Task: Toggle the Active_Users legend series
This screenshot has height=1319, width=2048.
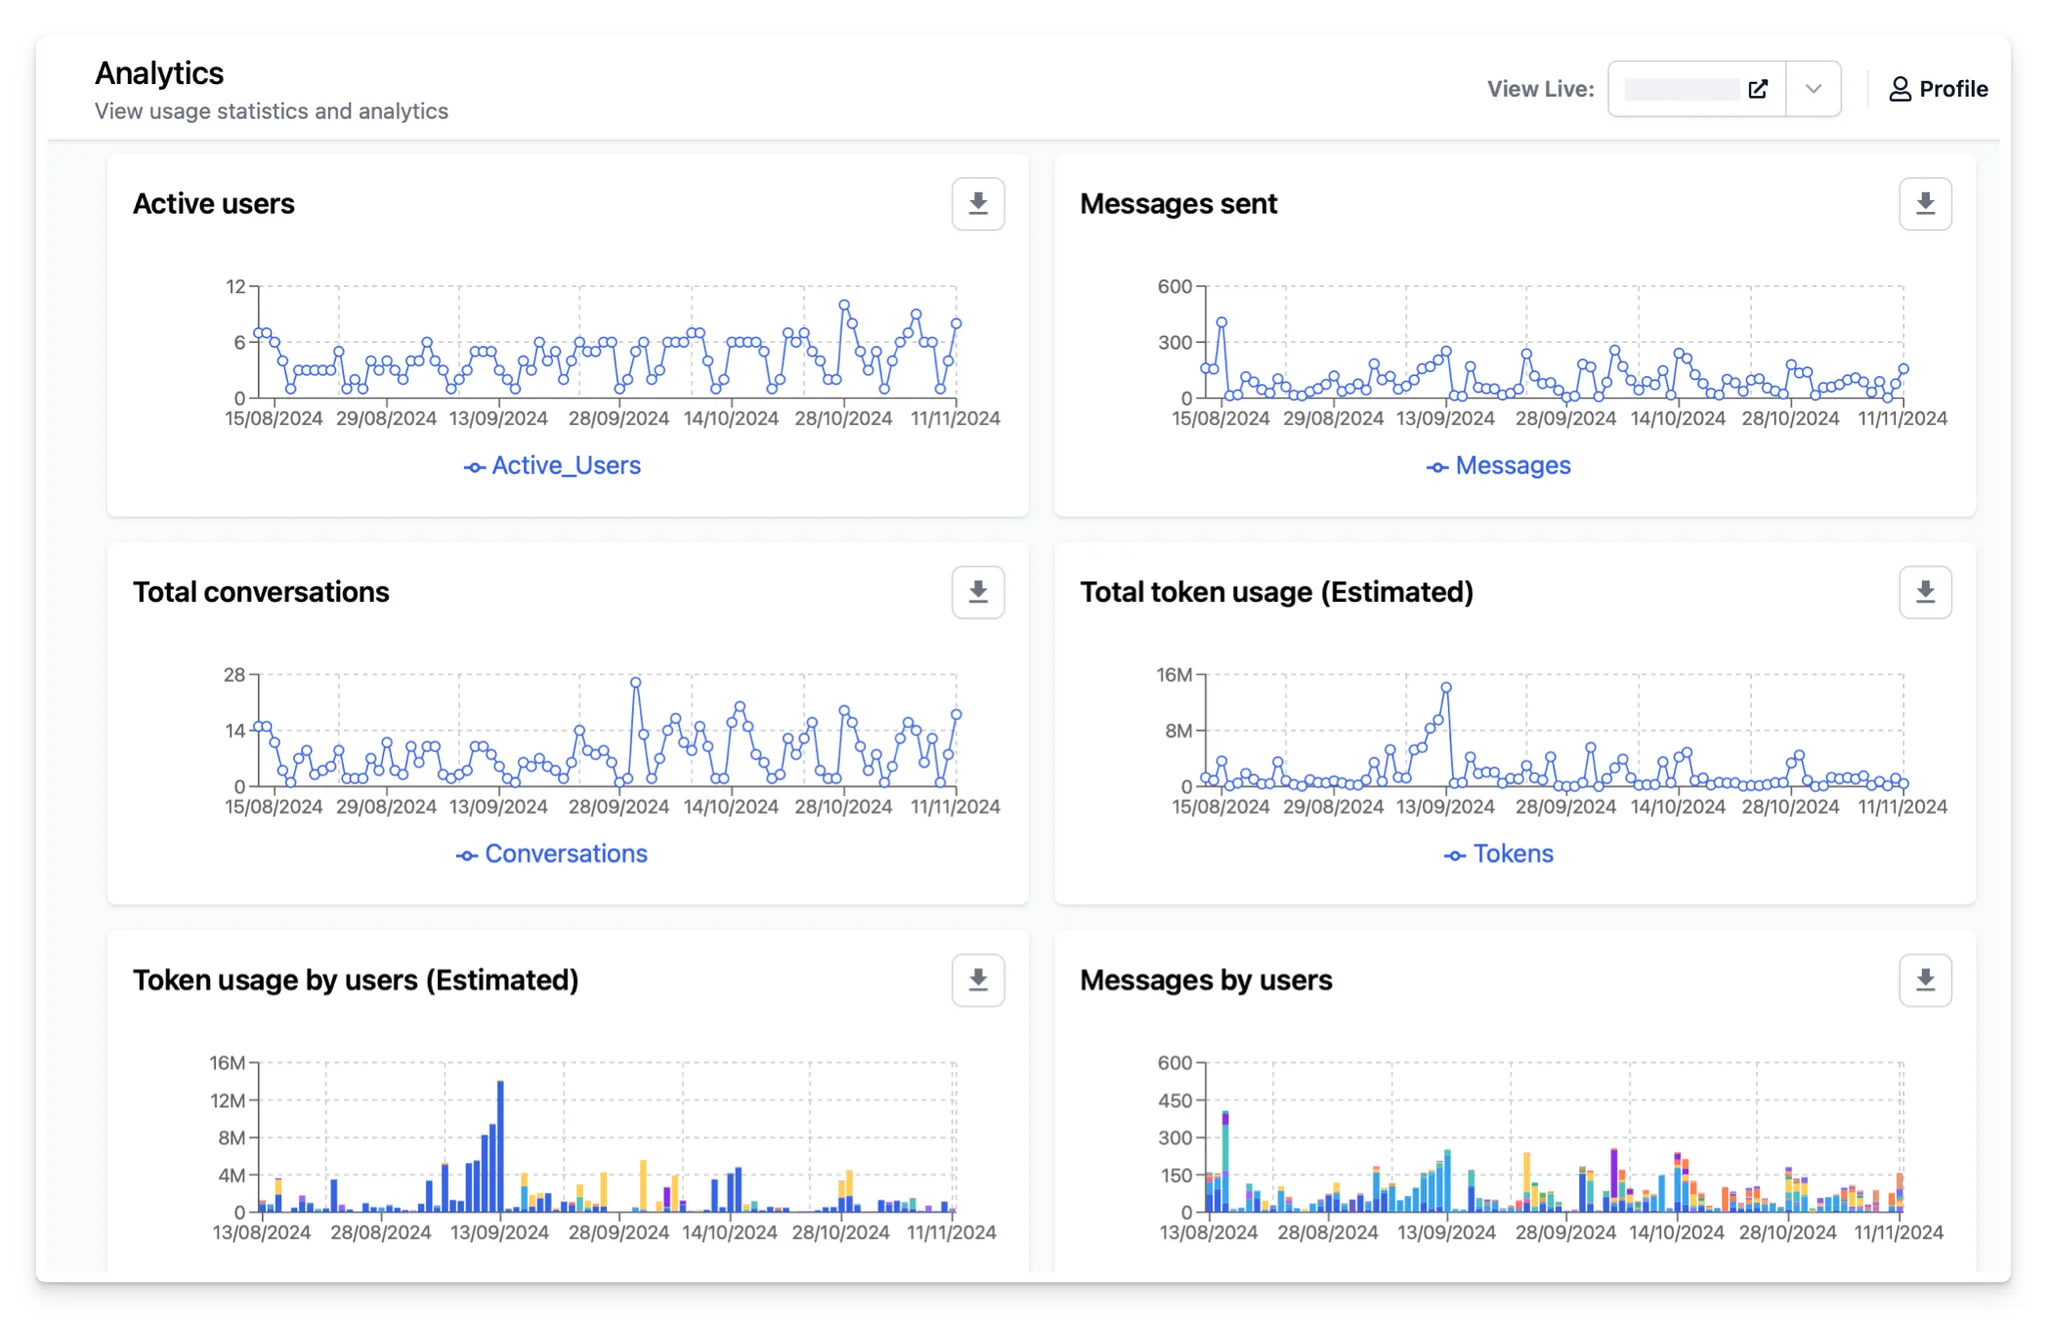Action: (552, 466)
